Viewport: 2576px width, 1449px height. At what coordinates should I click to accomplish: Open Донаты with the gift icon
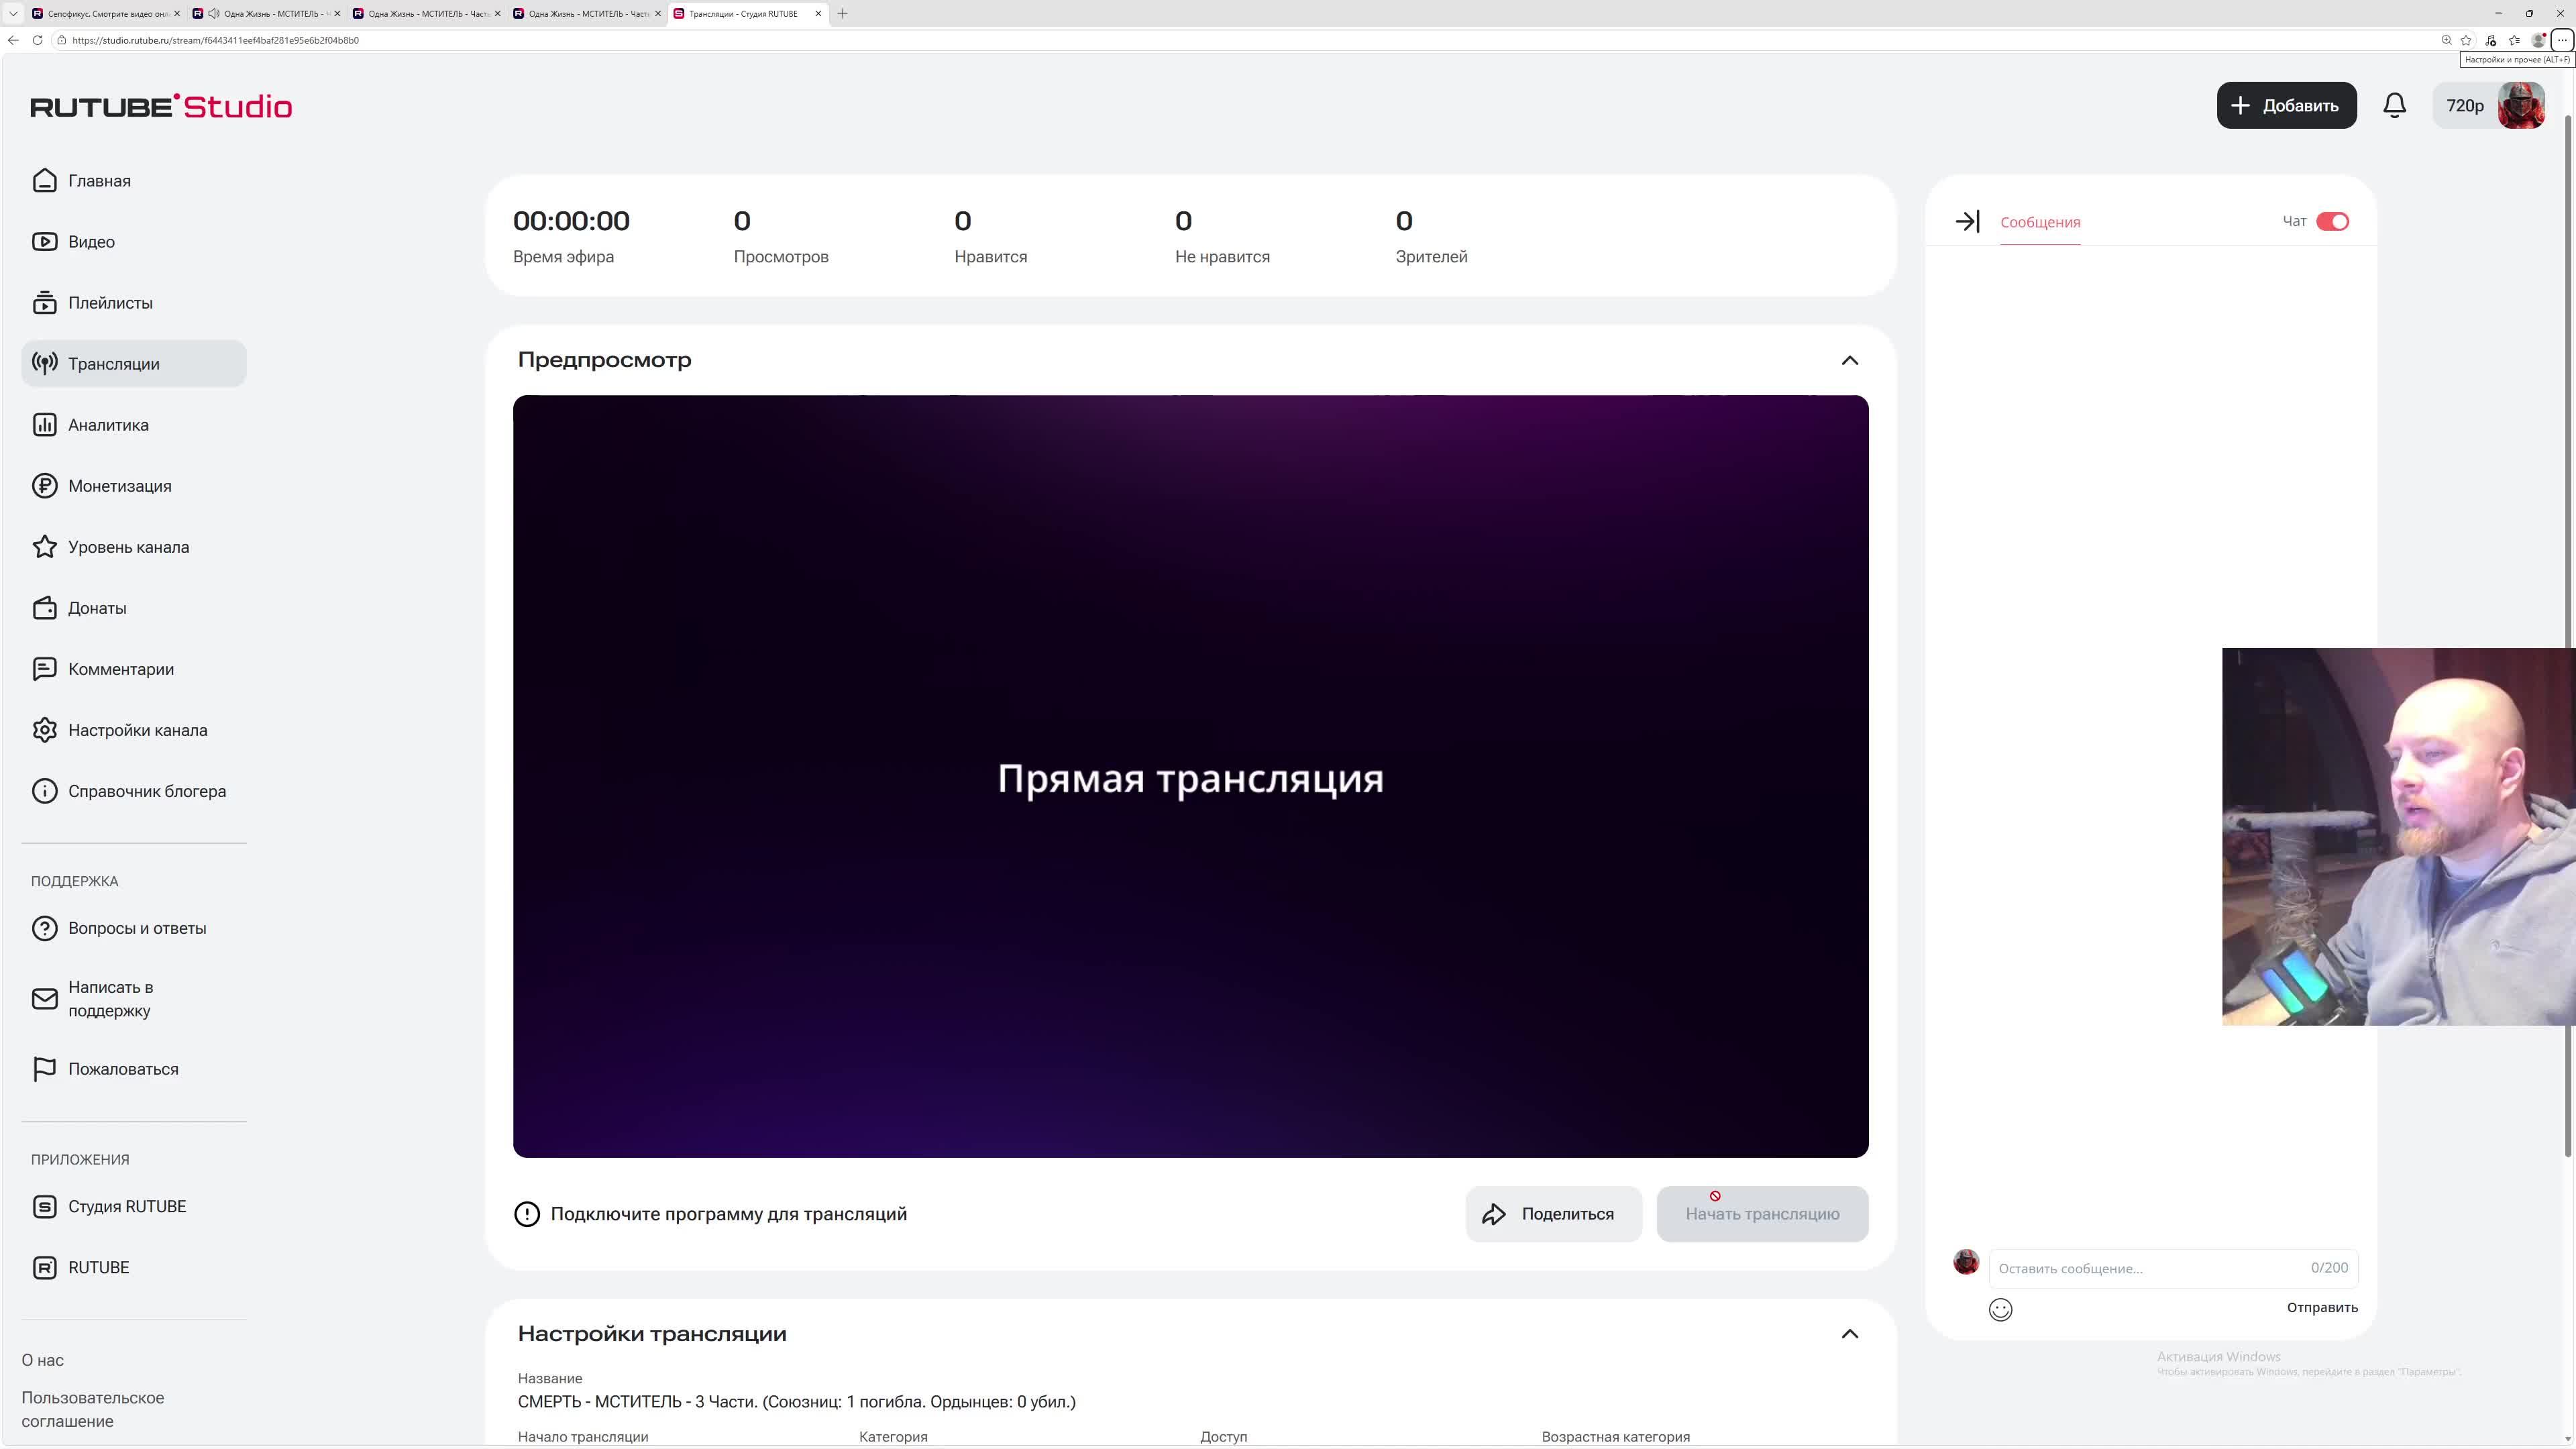pos(45,607)
